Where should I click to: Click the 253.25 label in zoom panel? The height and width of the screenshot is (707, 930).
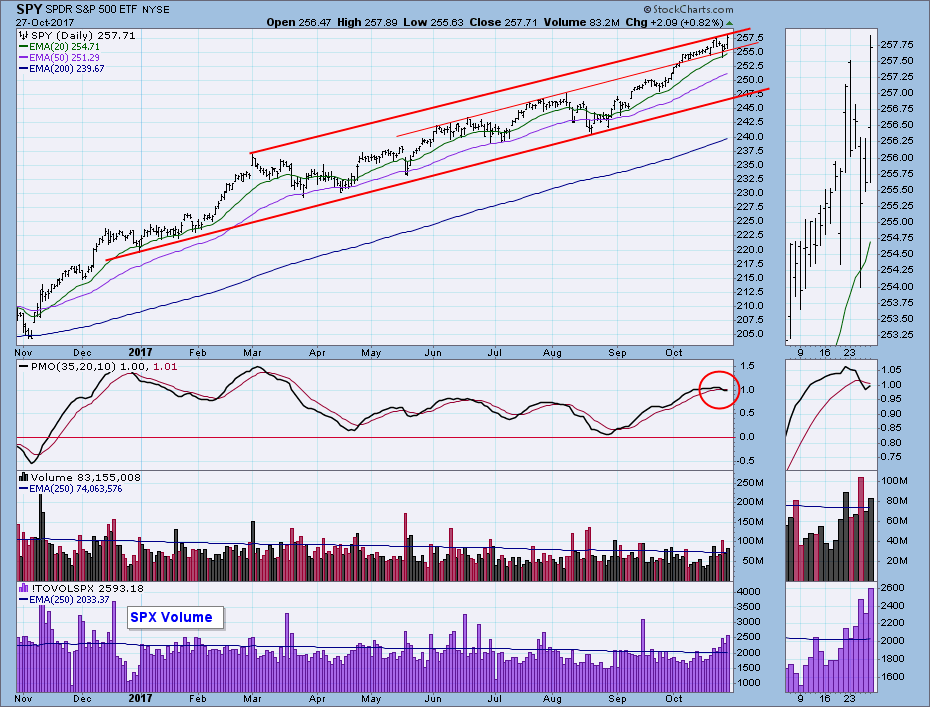click(x=897, y=335)
